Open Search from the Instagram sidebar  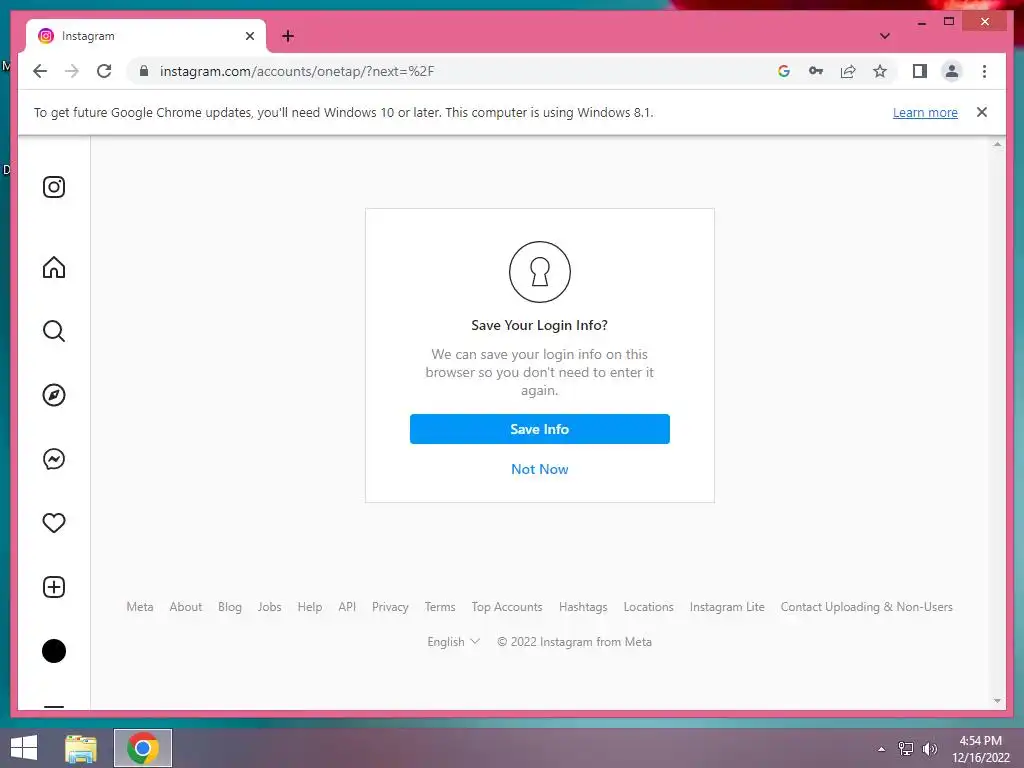[54, 331]
